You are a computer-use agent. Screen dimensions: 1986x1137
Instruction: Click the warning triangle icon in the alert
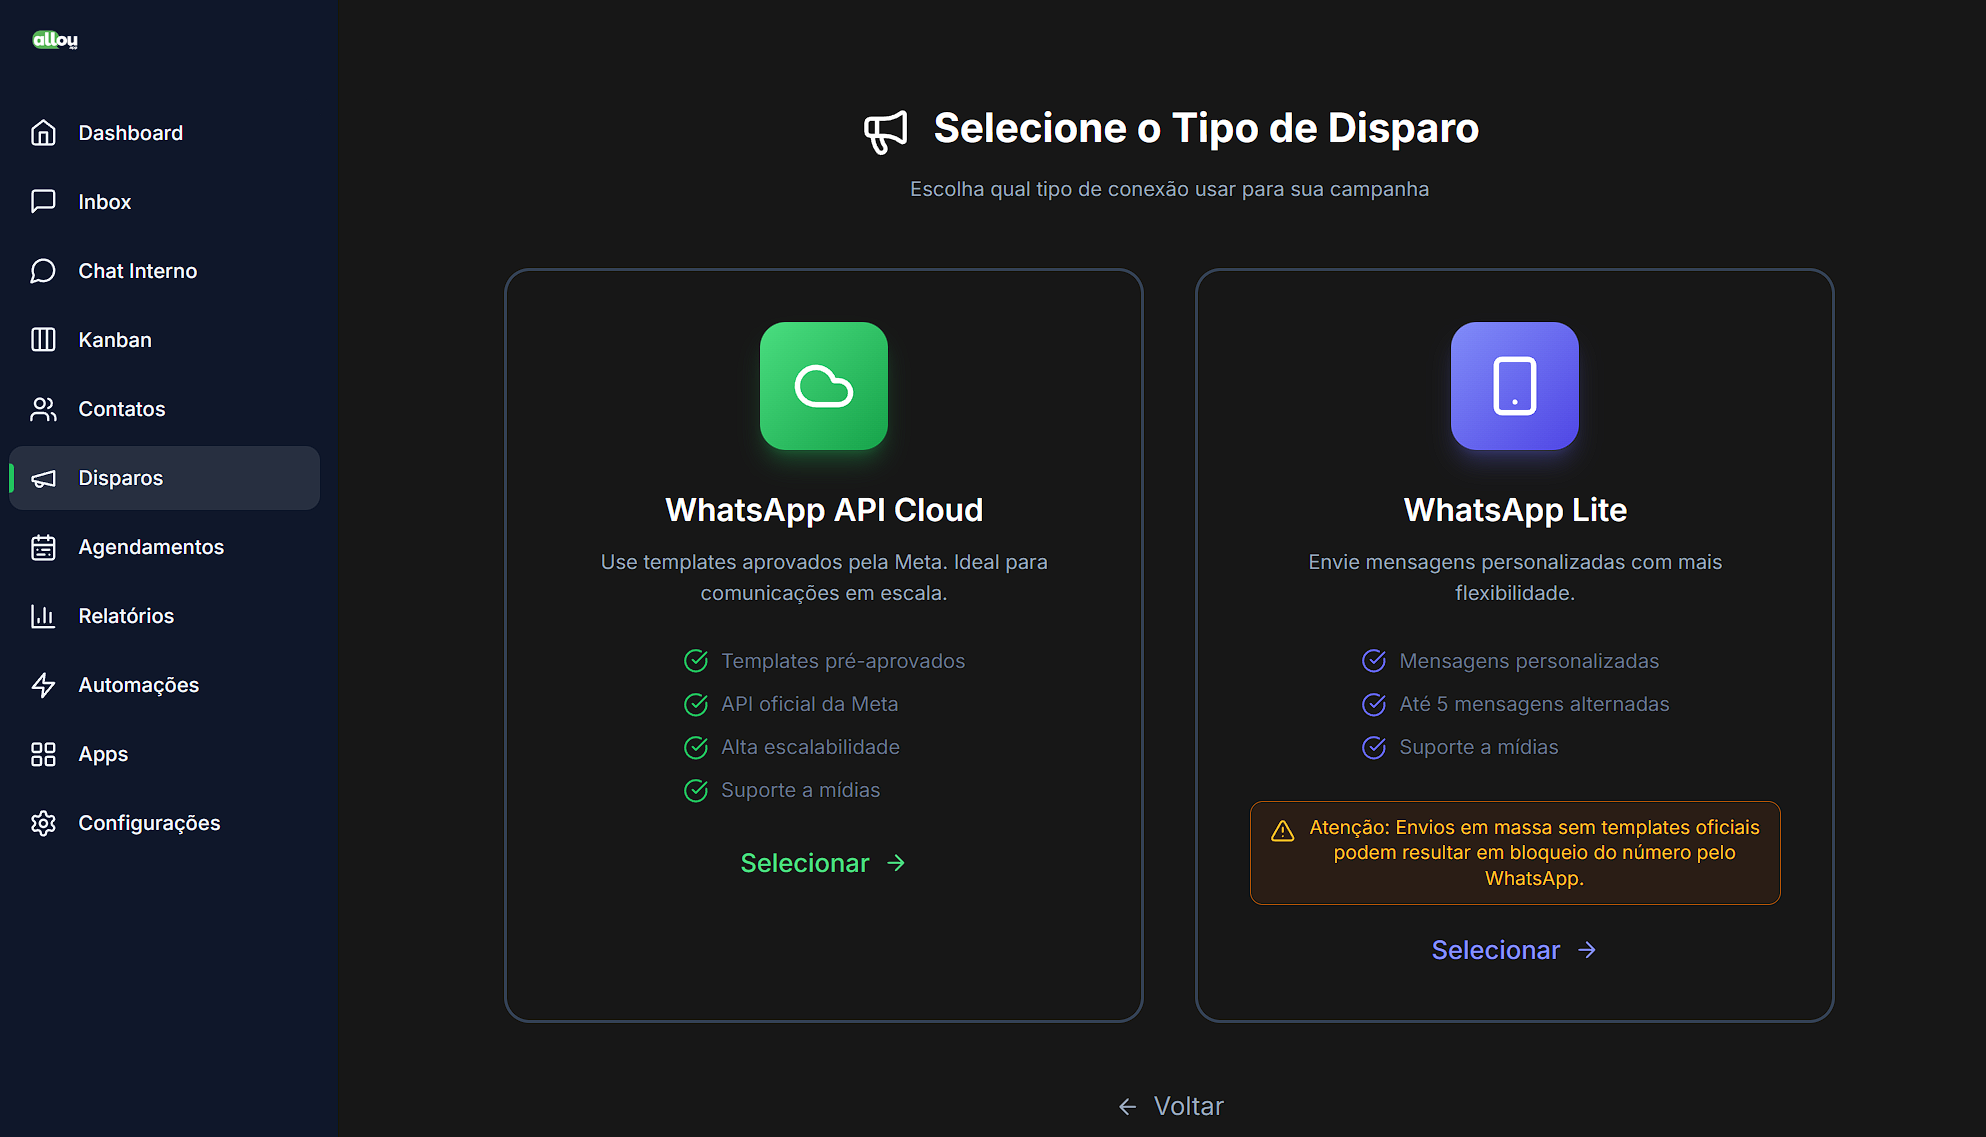coord(1283,831)
